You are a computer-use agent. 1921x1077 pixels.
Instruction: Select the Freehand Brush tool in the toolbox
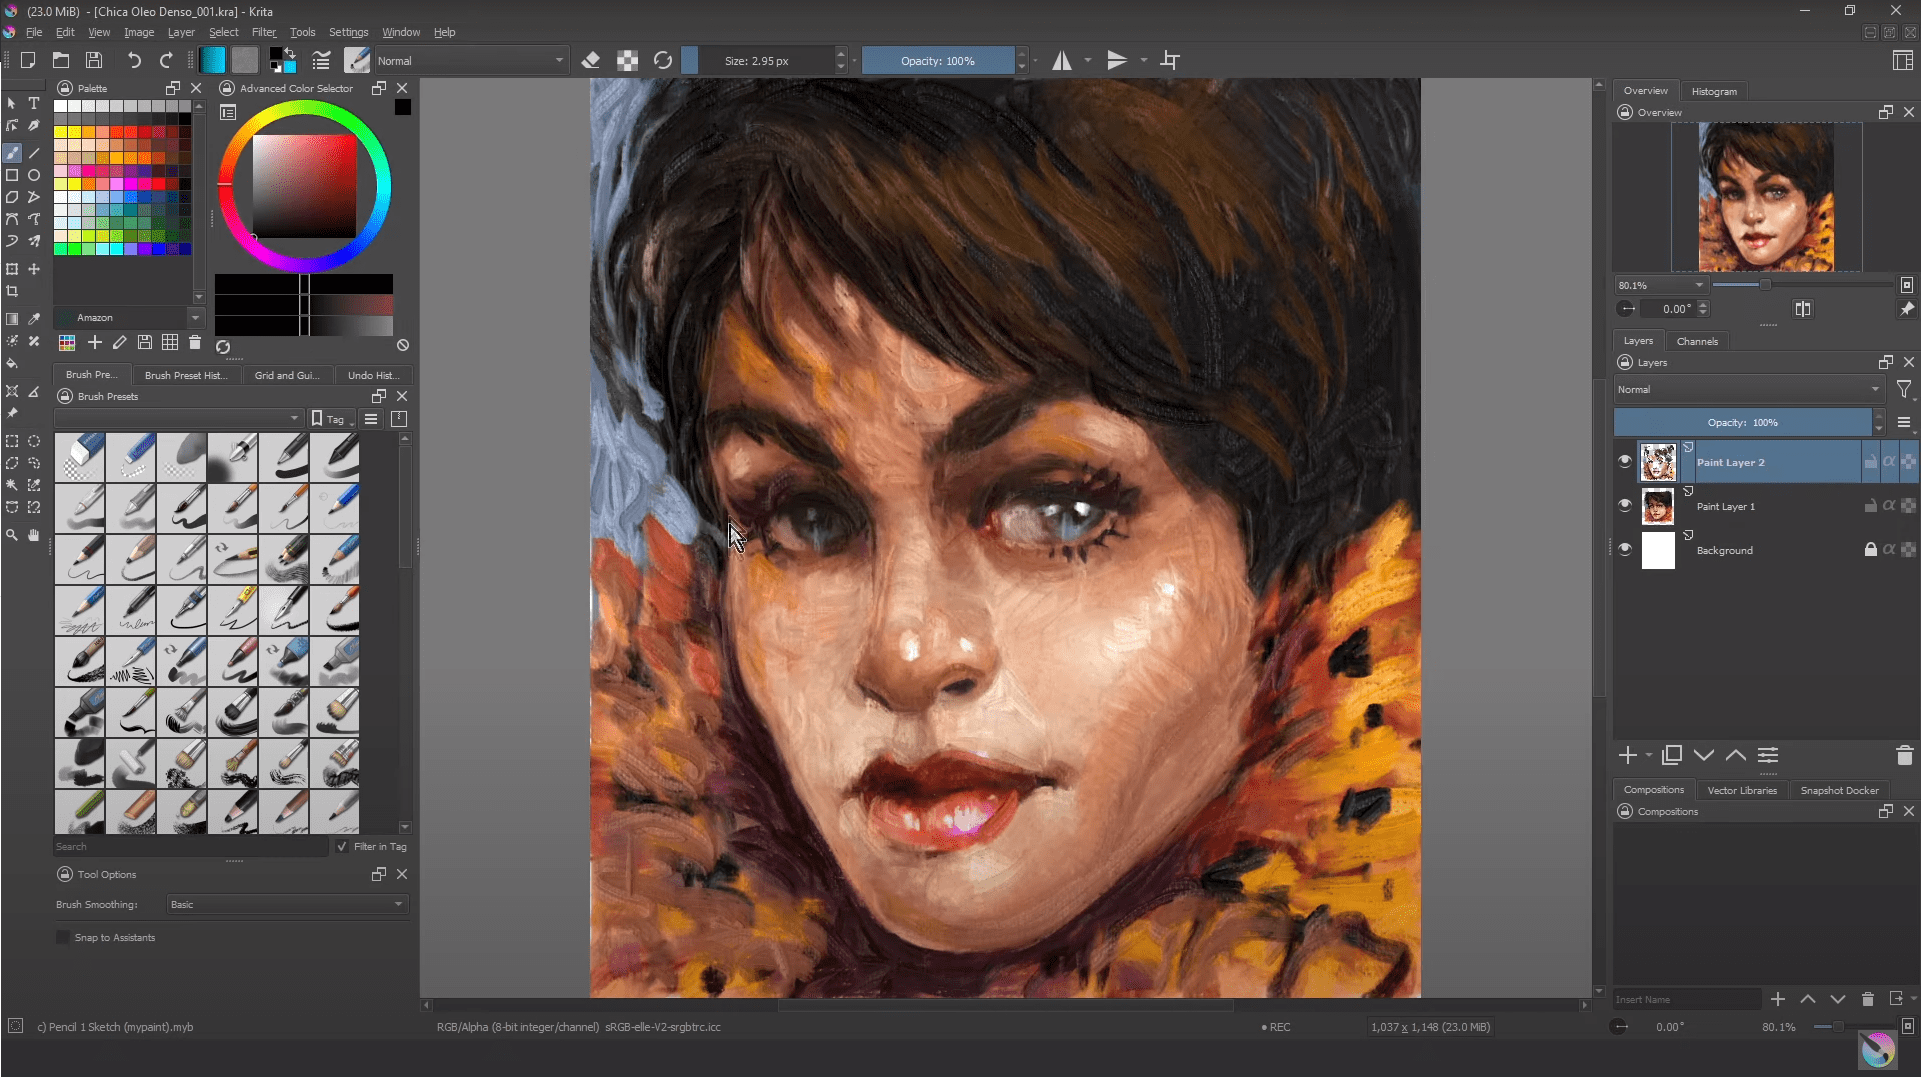(x=13, y=152)
